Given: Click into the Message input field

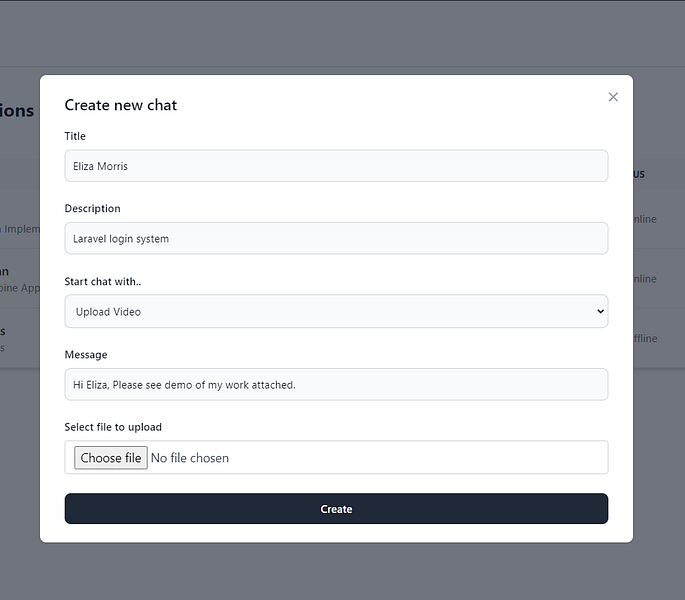Looking at the screenshot, I should coord(336,384).
